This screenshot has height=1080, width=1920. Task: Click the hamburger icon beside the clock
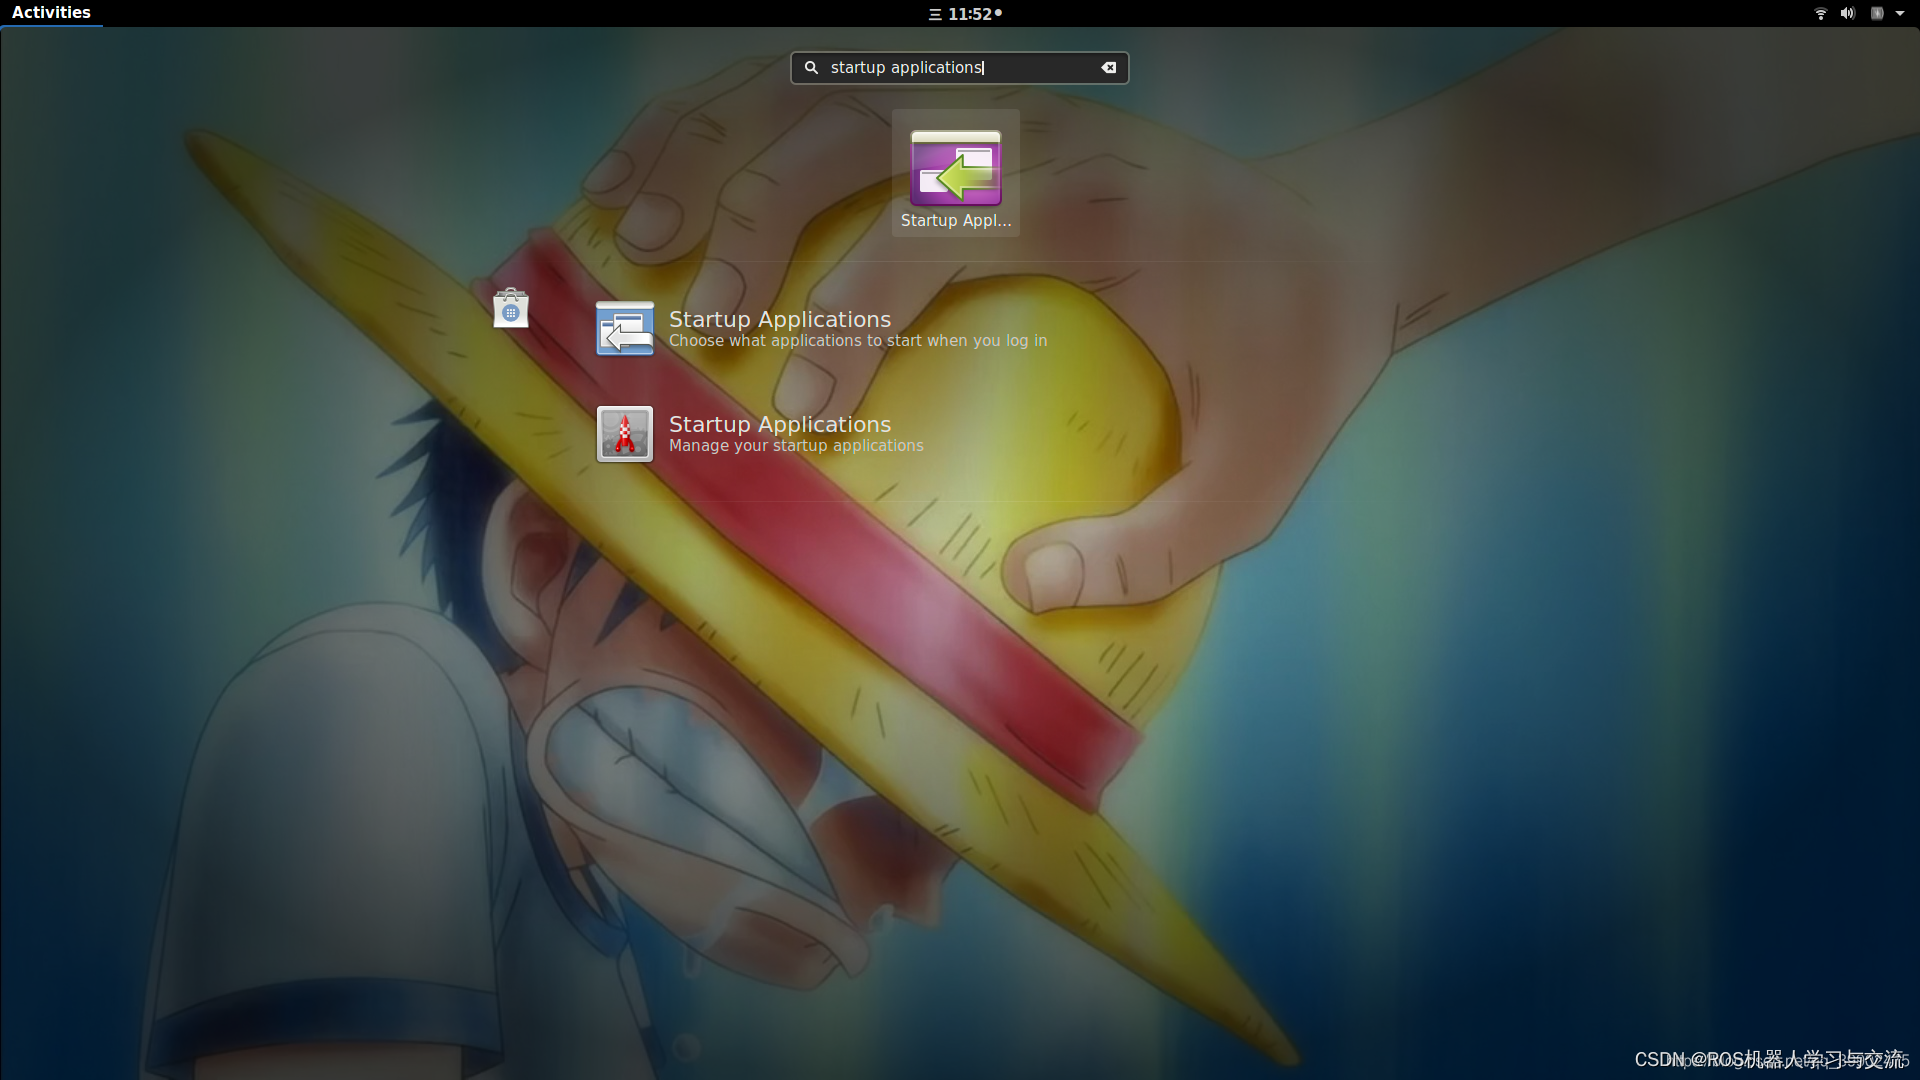(935, 14)
